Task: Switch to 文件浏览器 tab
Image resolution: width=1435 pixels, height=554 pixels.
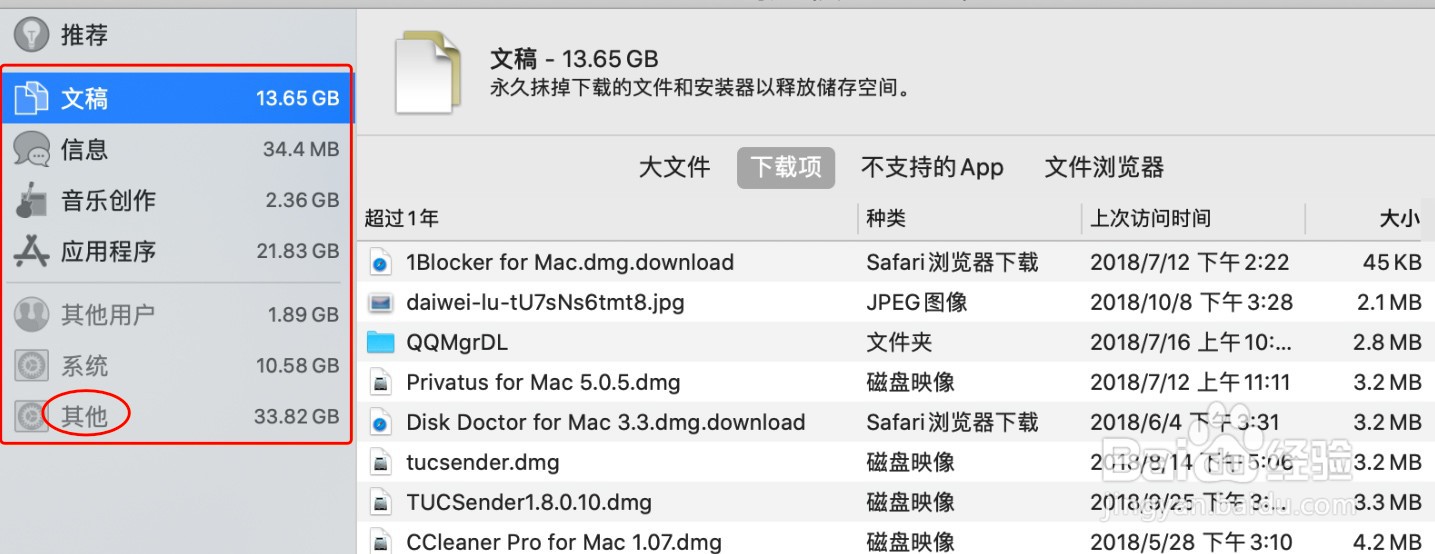Action: point(1104,167)
